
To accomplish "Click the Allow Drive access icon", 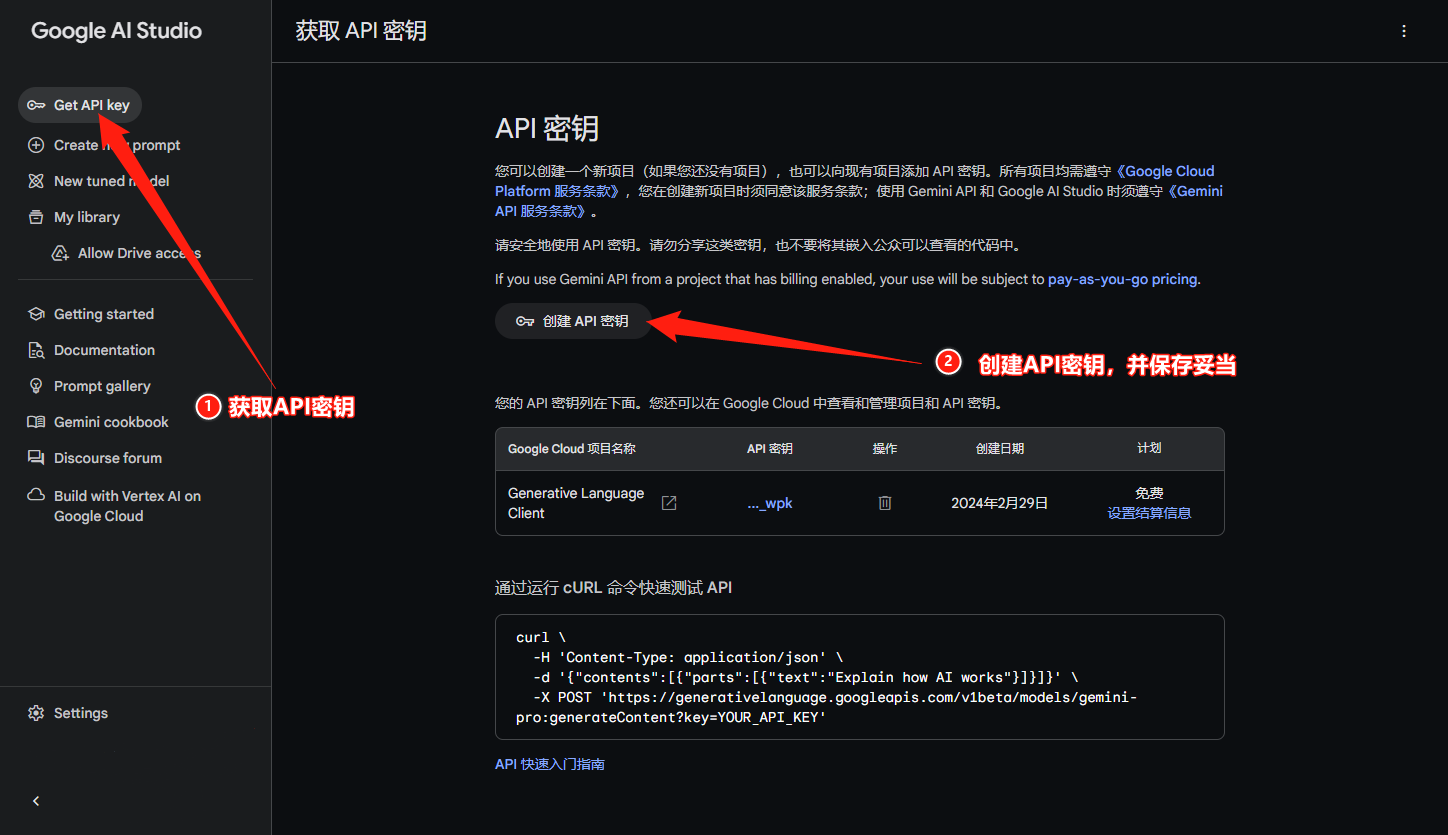I will click(60, 253).
